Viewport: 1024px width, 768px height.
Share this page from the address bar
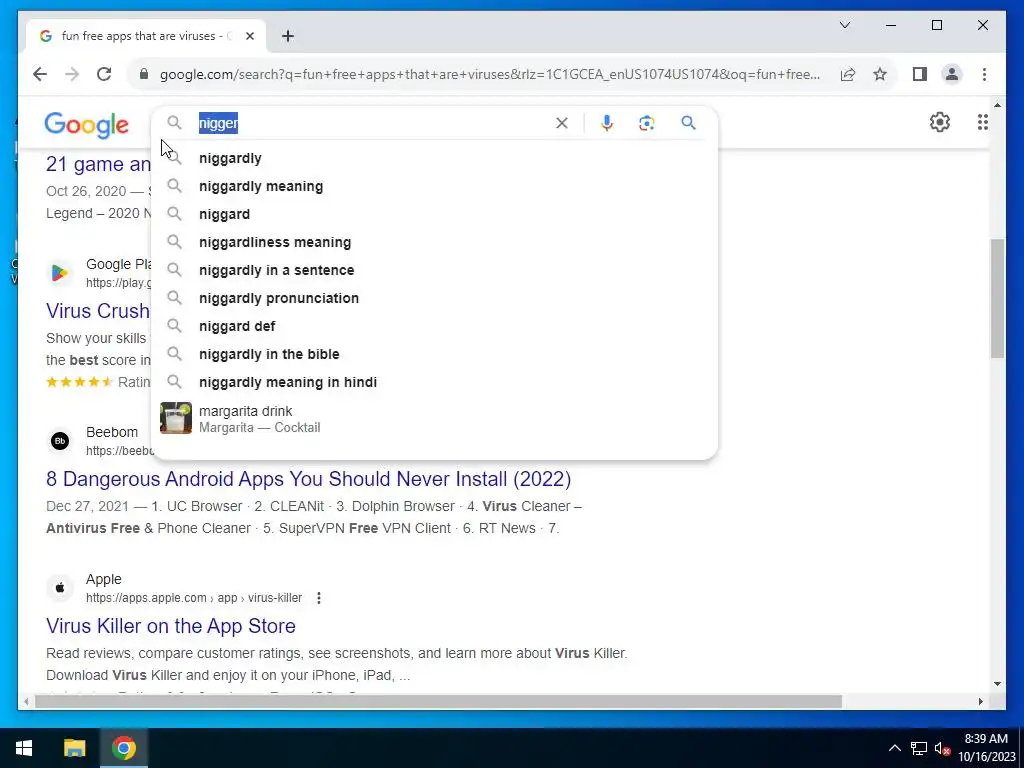[x=848, y=74]
